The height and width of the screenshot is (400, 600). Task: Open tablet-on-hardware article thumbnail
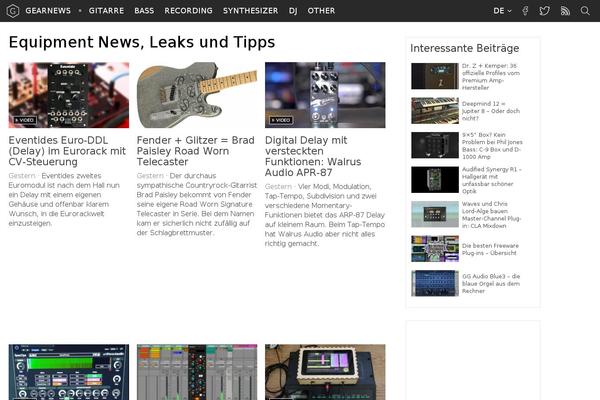coord(325,372)
